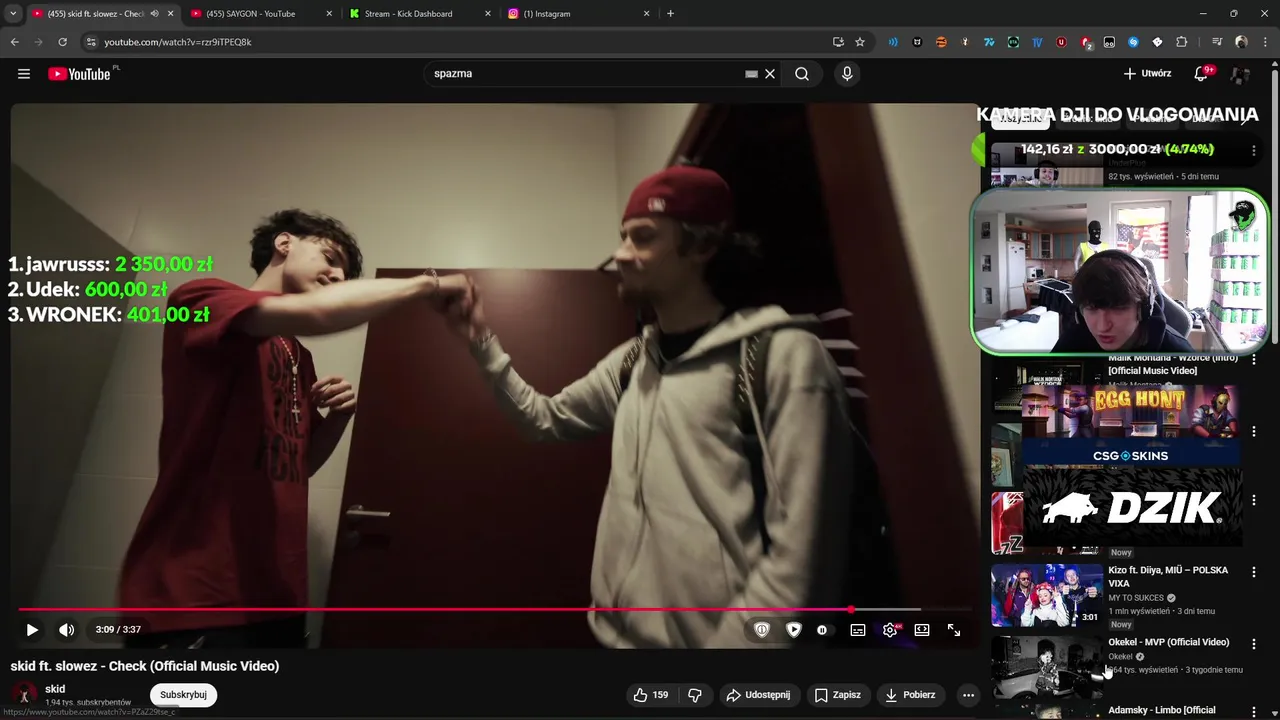Open the Okekel - MVP thumbnail
This screenshot has height=720, width=1280.
coord(1046,667)
